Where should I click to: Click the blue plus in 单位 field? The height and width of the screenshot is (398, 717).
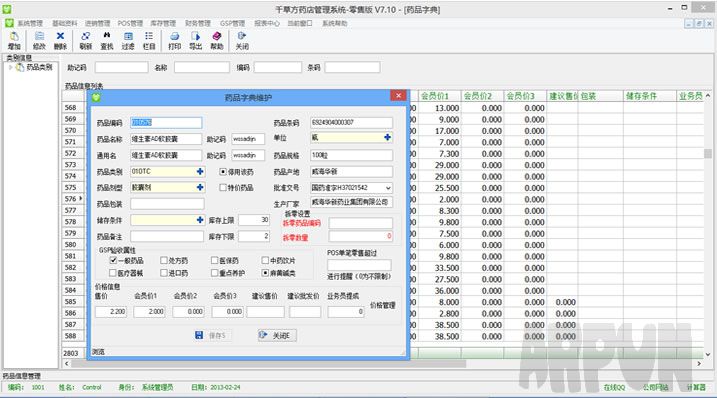pos(387,137)
